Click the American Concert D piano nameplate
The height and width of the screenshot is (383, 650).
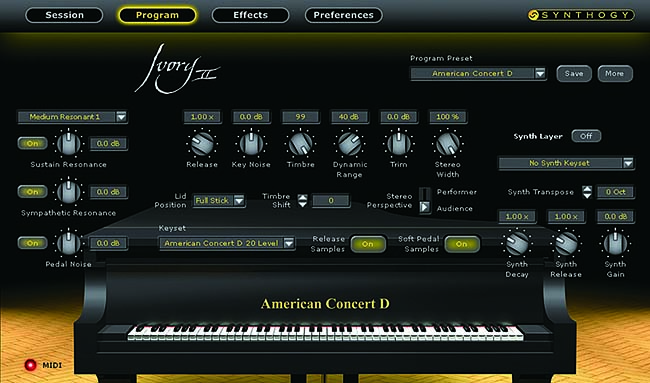(325, 304)
